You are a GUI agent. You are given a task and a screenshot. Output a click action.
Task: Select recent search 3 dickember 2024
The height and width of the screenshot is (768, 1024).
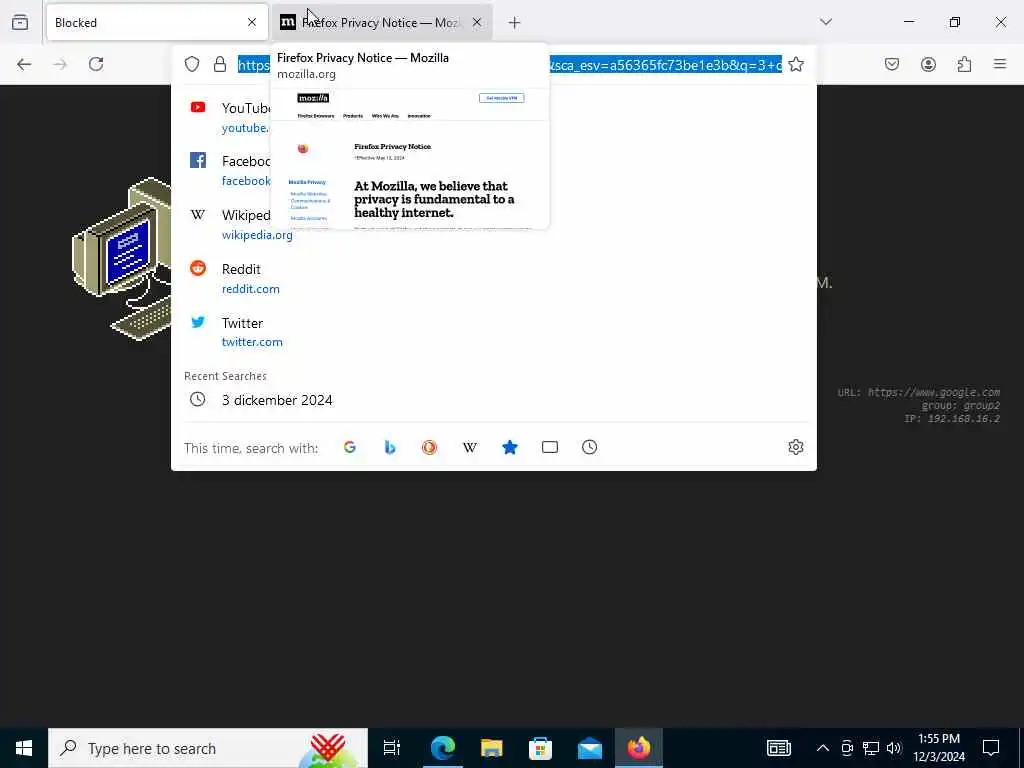pos(494,400)
